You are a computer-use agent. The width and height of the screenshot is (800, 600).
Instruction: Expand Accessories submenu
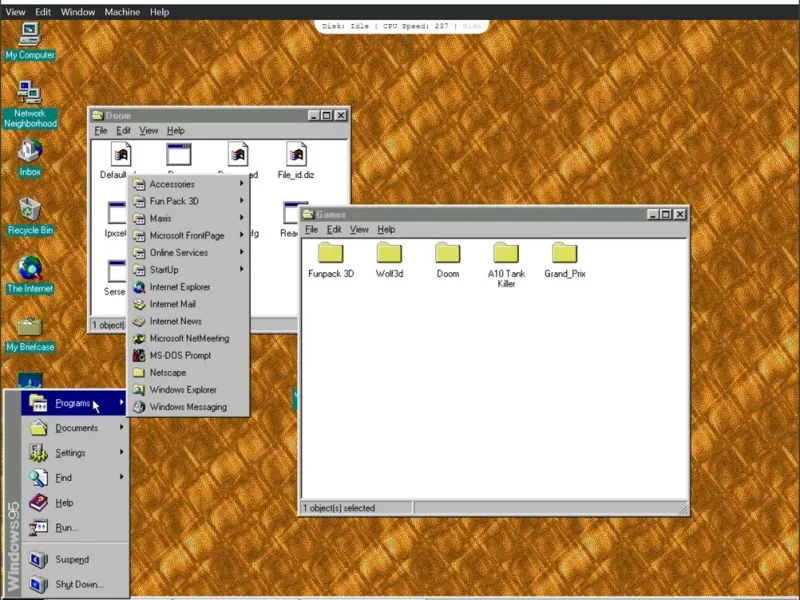click(188, 184)
